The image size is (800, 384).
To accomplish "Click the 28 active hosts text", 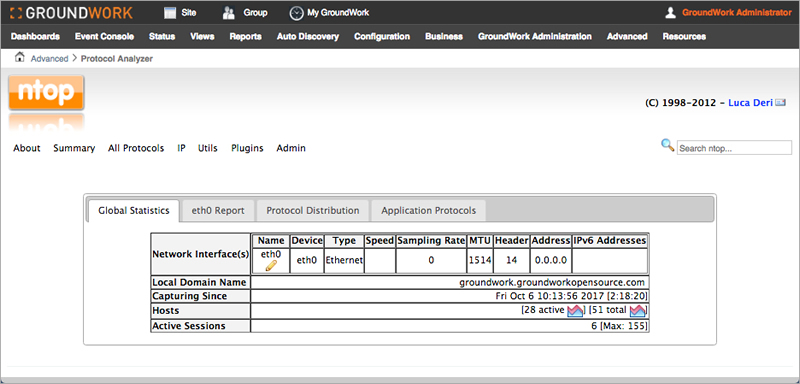I will click(543, 310).
